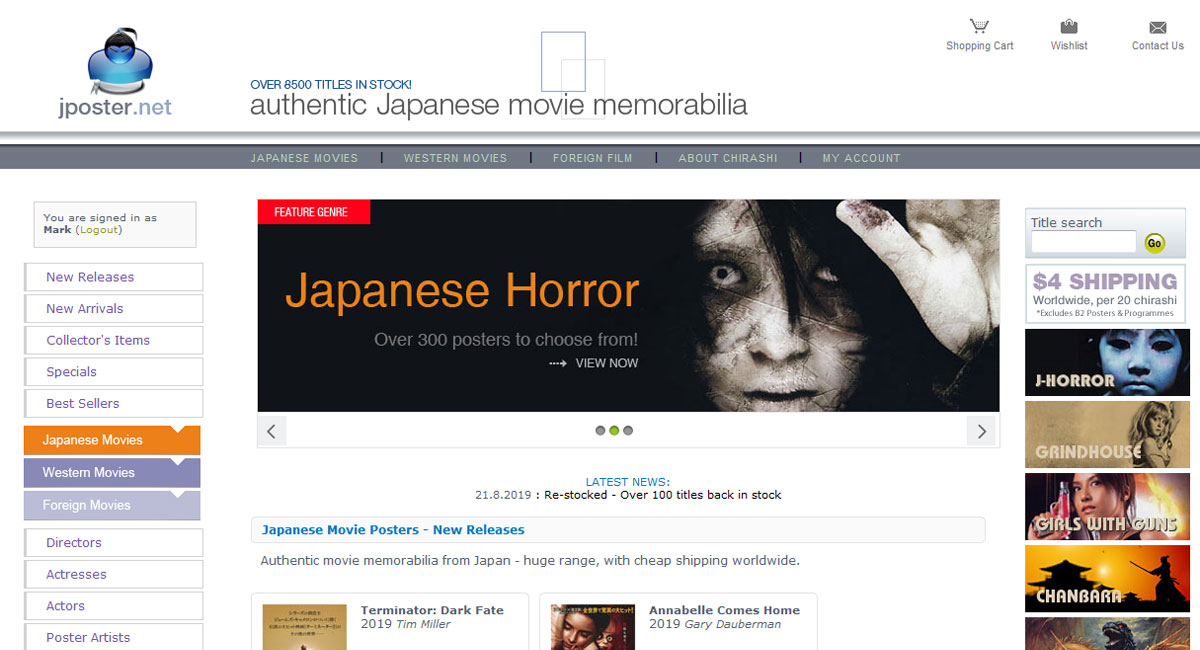Open the Wishlist bag icon
1200x650 pixels.
click(x=1069, y=26)
